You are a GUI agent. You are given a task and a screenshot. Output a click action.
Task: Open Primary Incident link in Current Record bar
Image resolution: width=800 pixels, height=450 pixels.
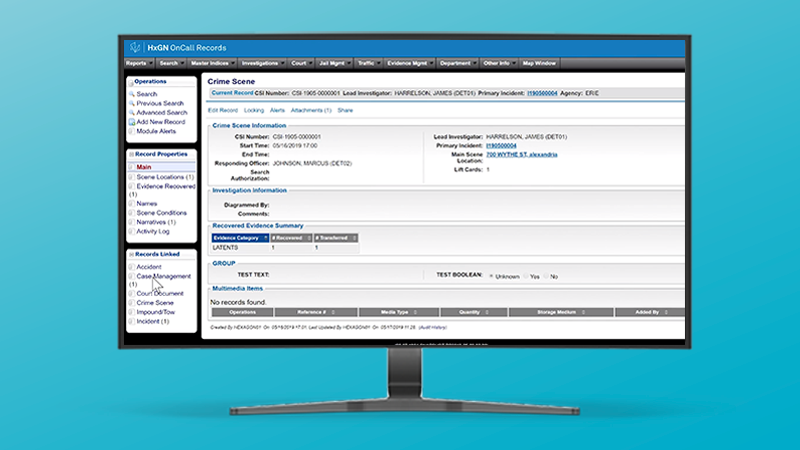(542, 93)
